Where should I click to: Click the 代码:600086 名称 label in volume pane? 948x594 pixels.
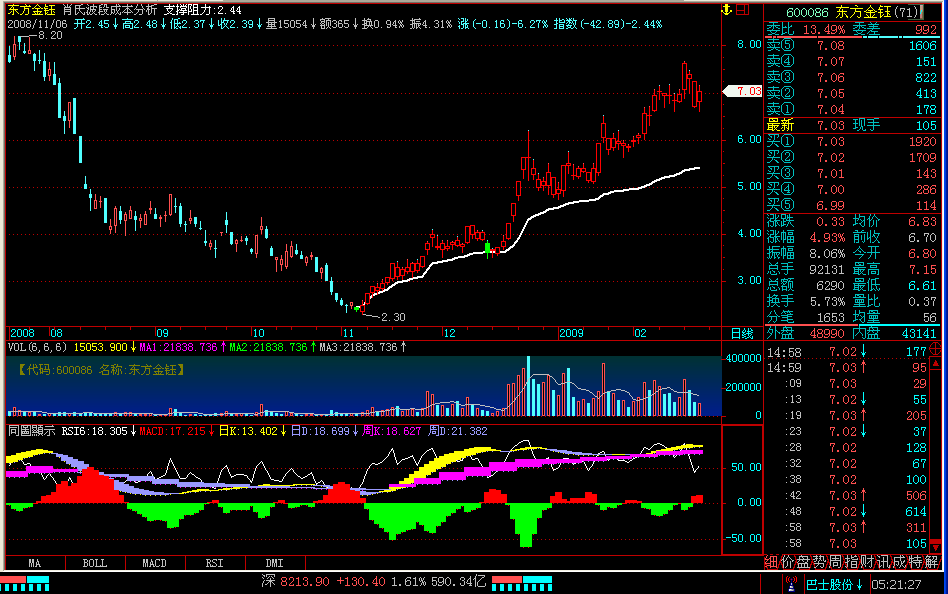point(101,370)
